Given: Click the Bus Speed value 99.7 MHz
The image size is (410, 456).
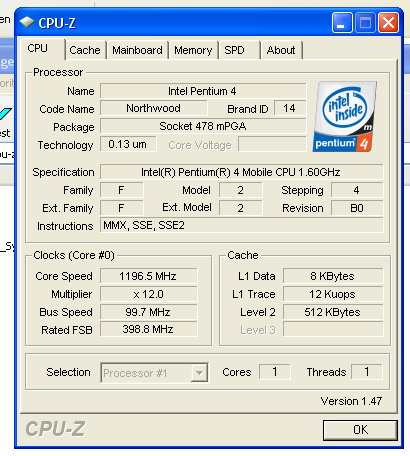Looking at the screenshot, I should (149, 312).
